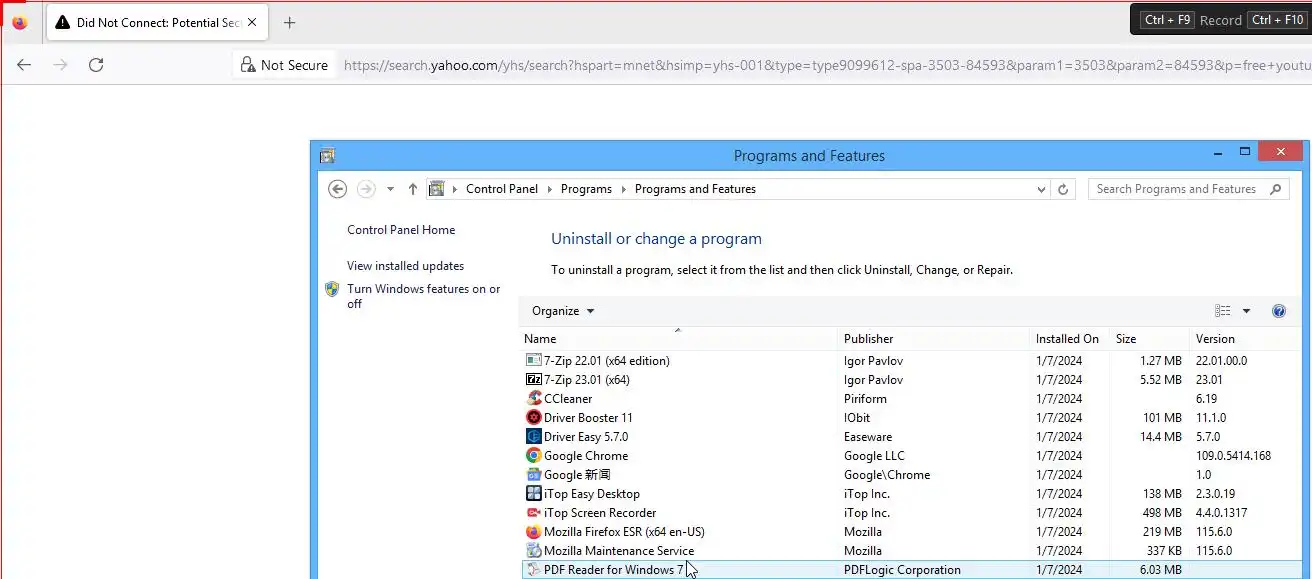The width and height of the screenshot is (1312, 579).
Task: Open the 'Control Panel Home' link
Action: tap(401, 230)
